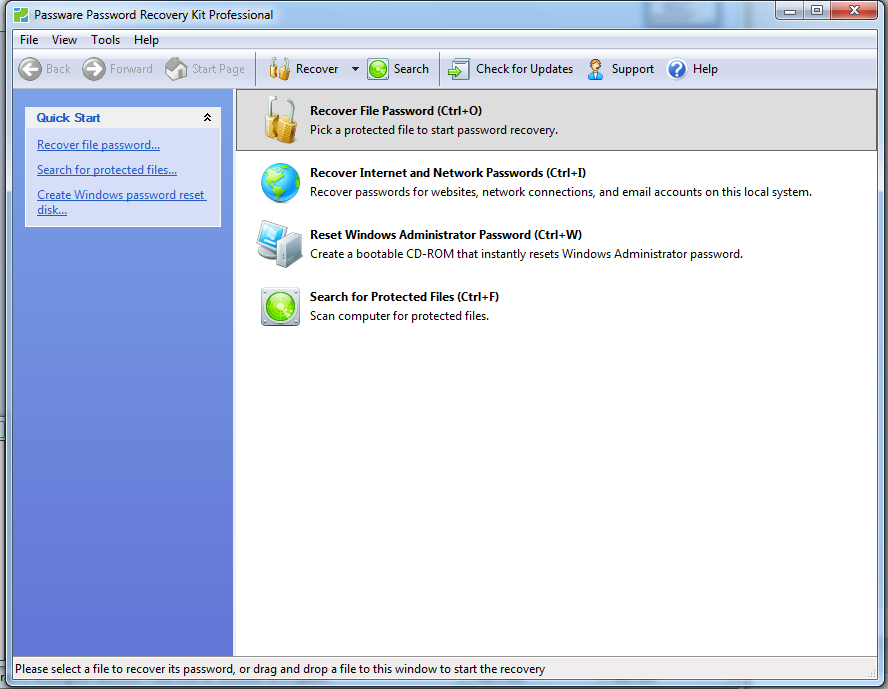Click the Start Page toolbar label
888x689 pixels.
tap(218, 69)
